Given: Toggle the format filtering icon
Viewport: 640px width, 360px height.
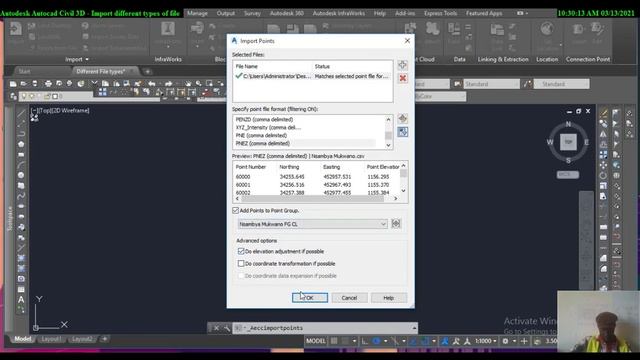Looking at the screenshot, I should (402, 132).
